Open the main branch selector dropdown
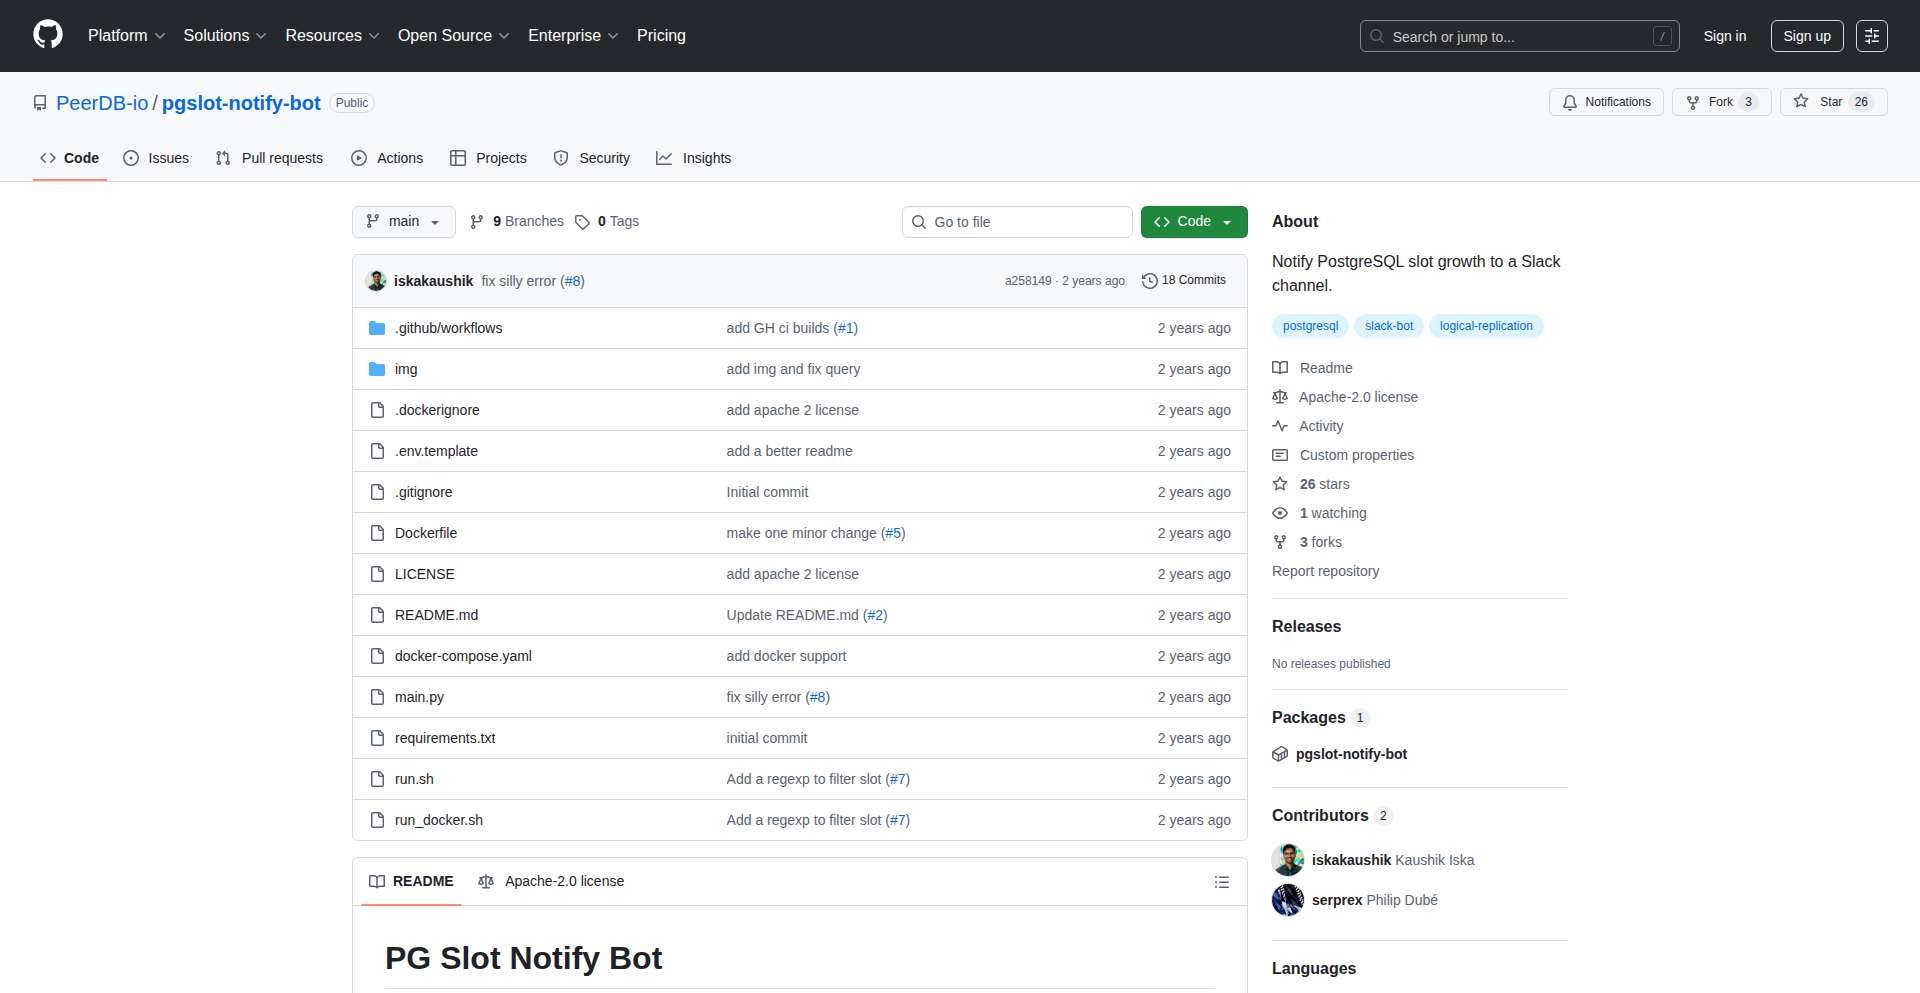 (x=403, y=221)
